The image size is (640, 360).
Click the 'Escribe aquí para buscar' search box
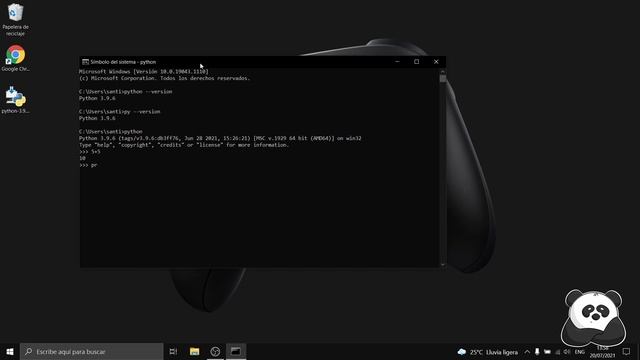(91, 351)
